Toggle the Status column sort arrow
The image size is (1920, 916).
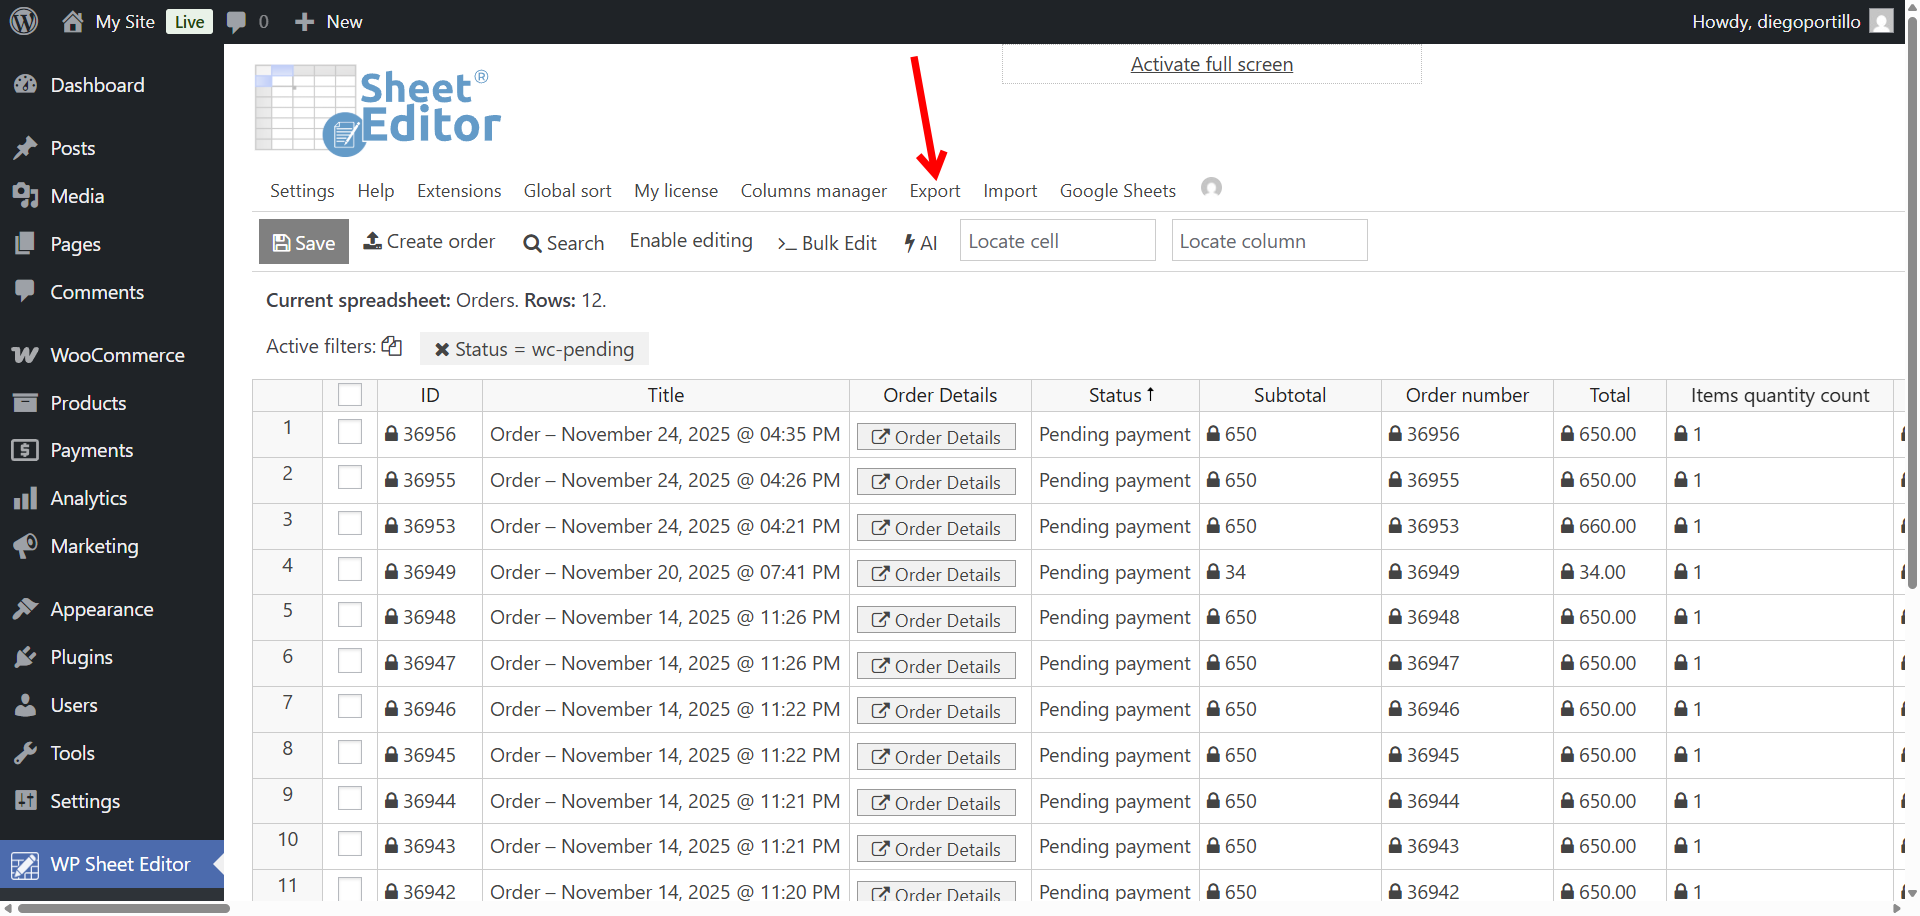point(1152,394)
